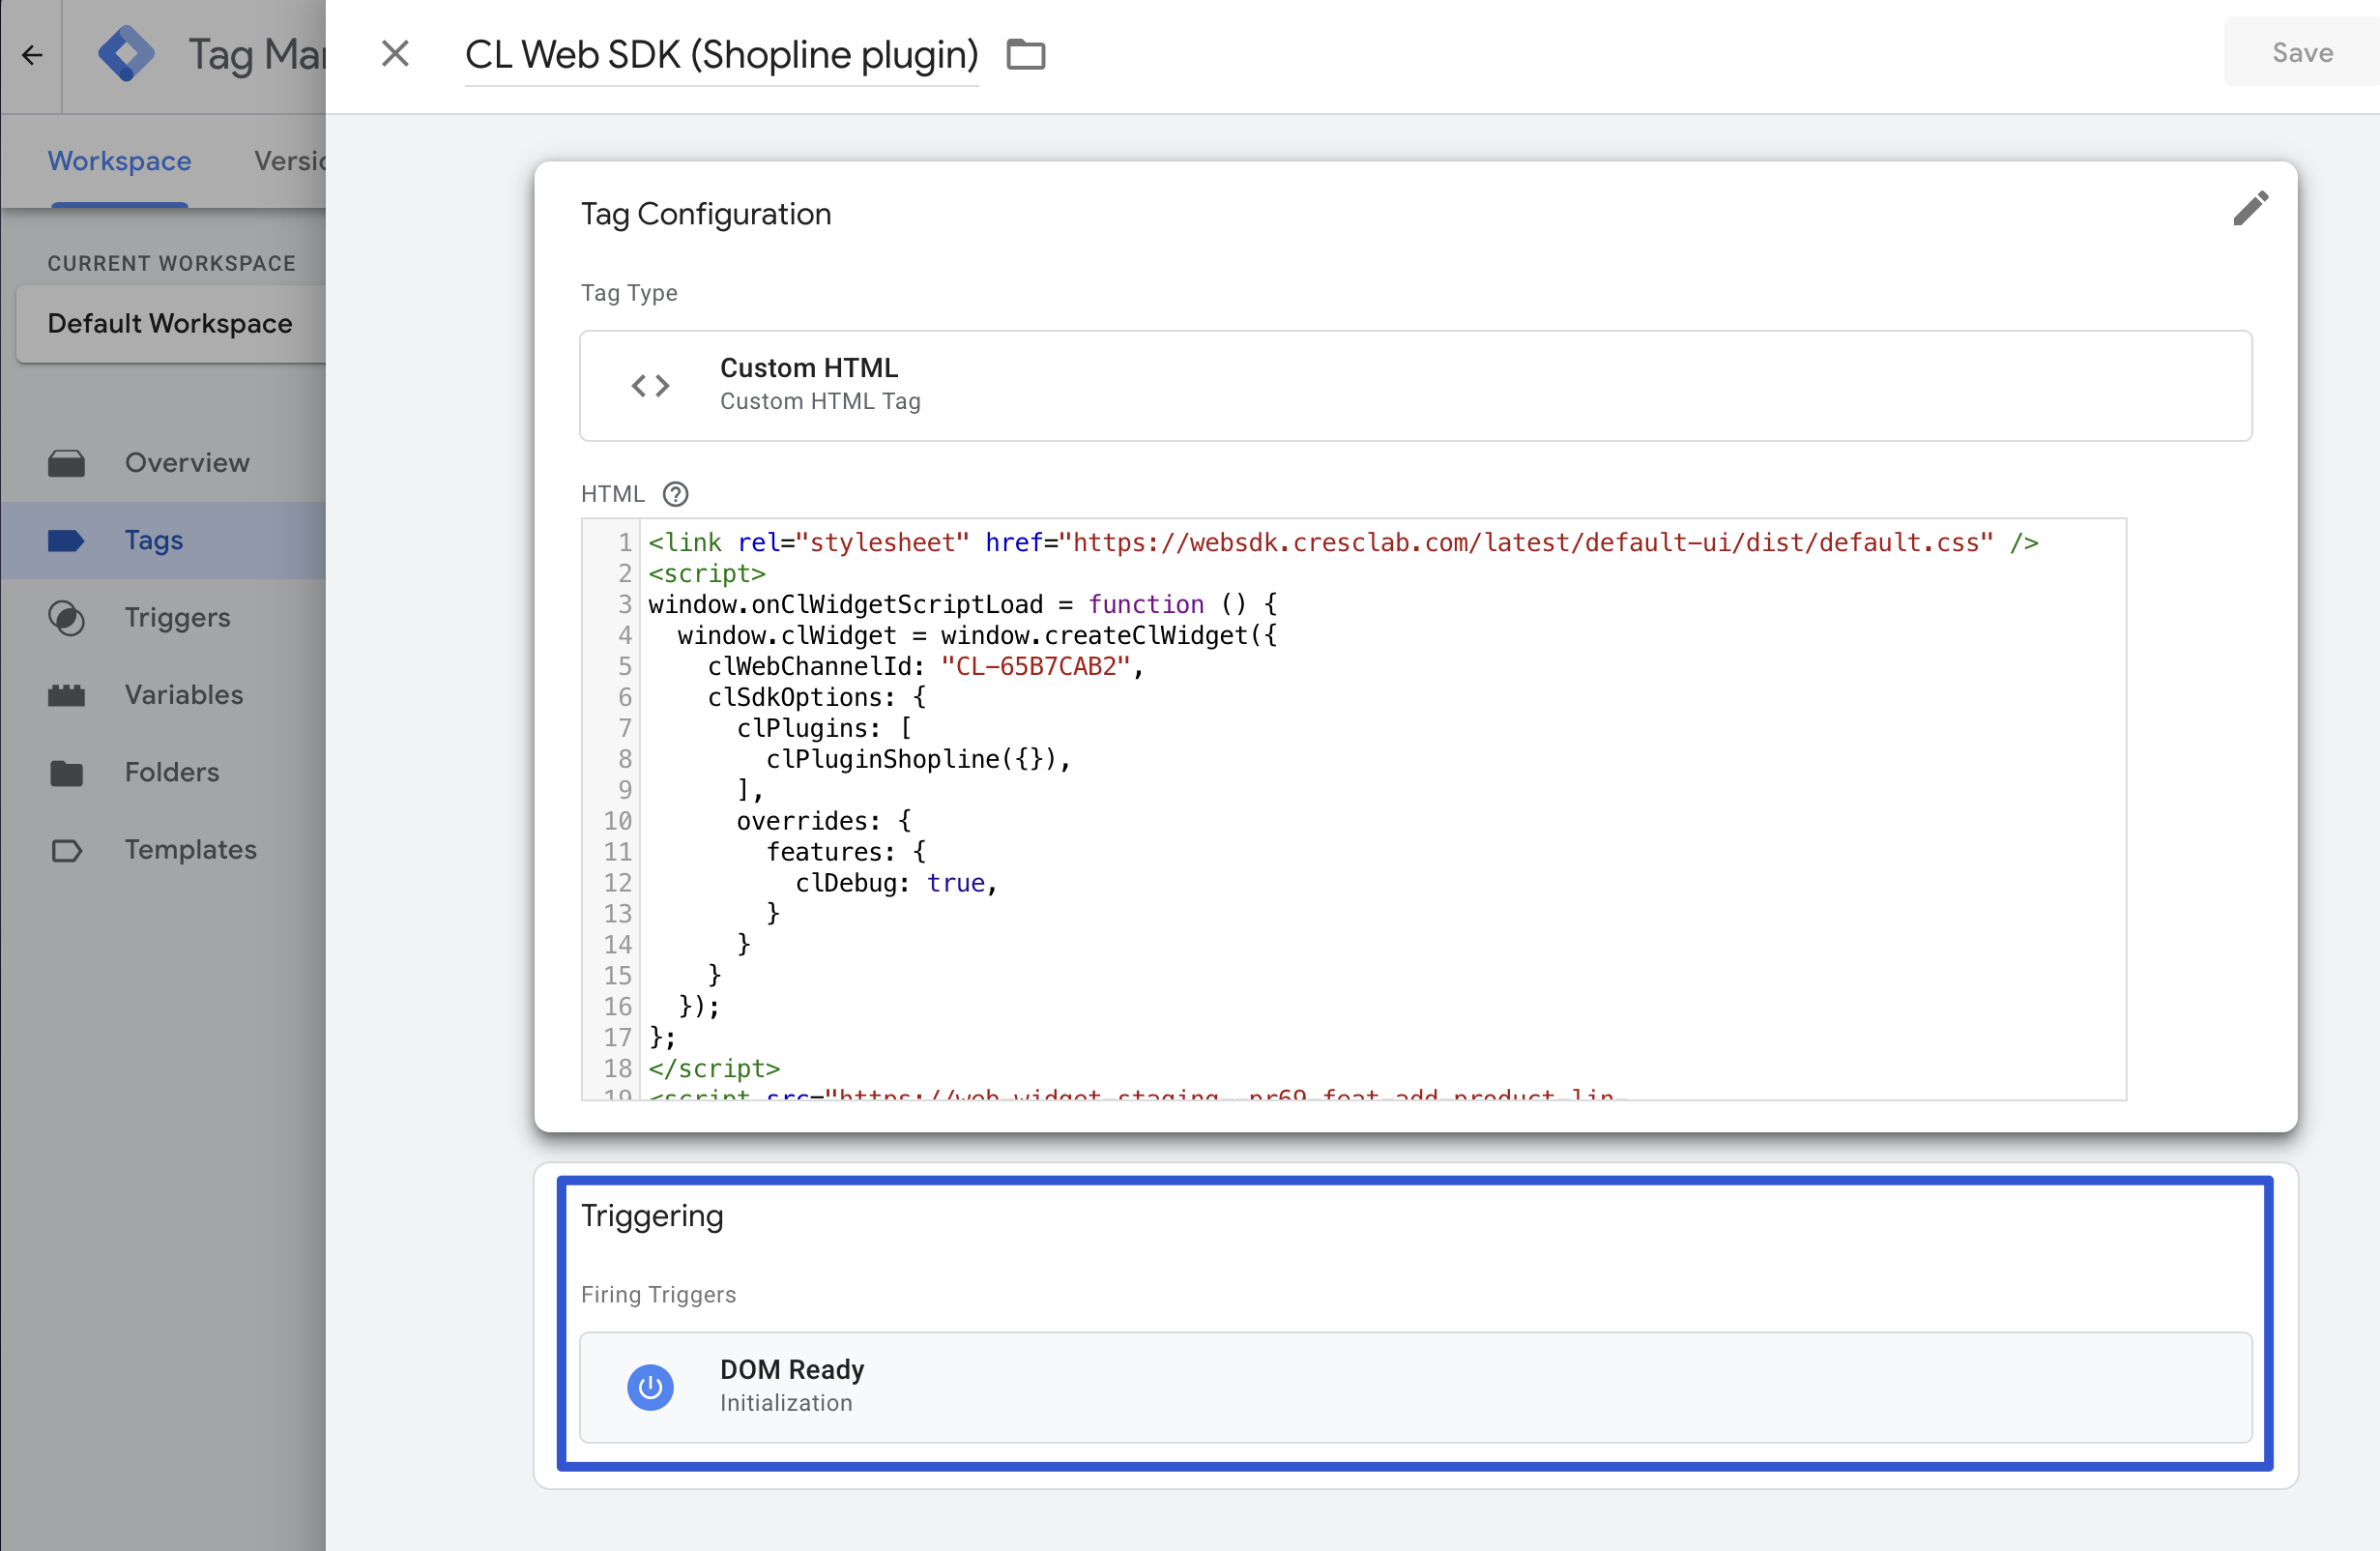Edit the tag name CL Web SDK field
This screenshot has height=1551, width=2380.
pos(721,55)
